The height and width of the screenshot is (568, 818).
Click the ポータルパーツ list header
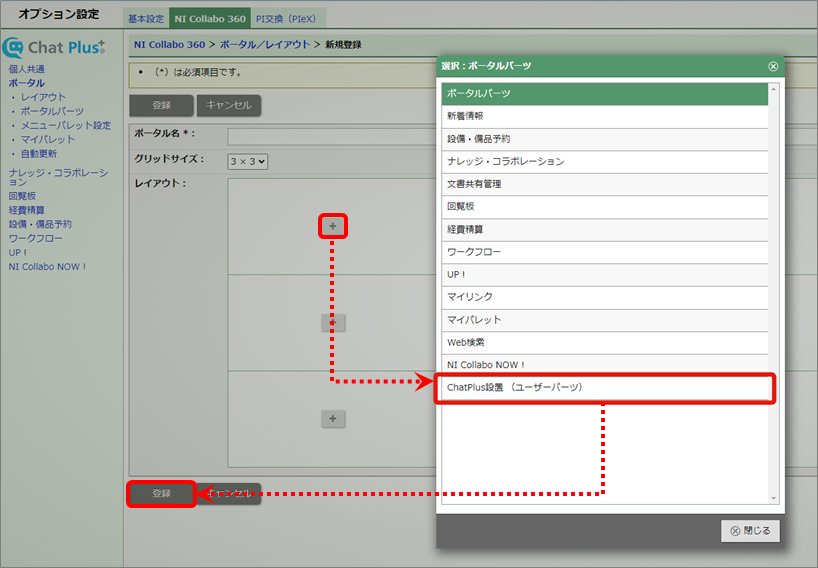click(x=605, y=94)
